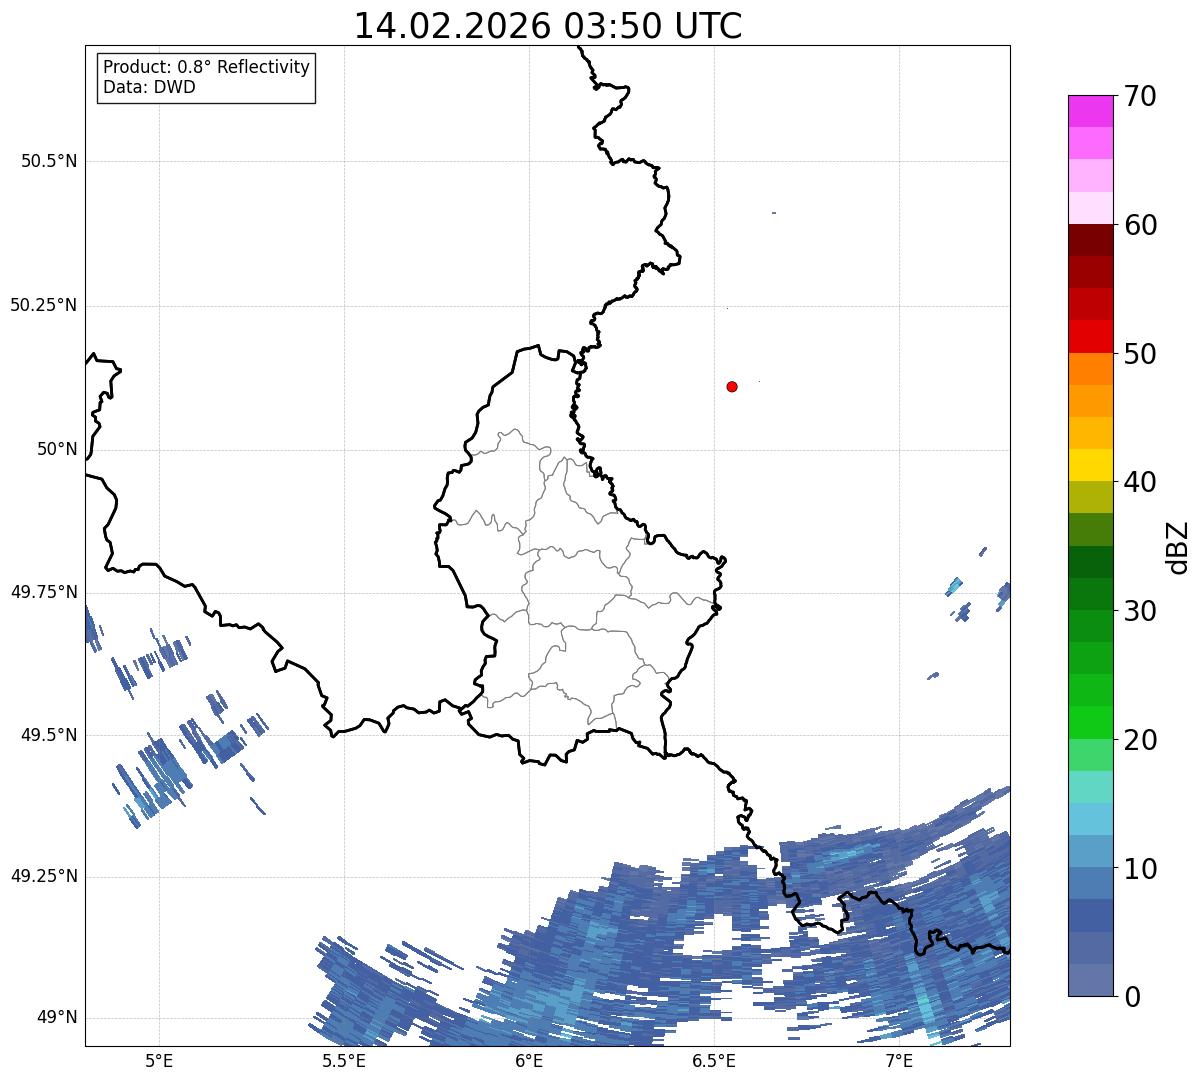Click the bright green colorbar segment above 20
The width and height of the screenshot is (1202, 1081).
[1090, 723]
